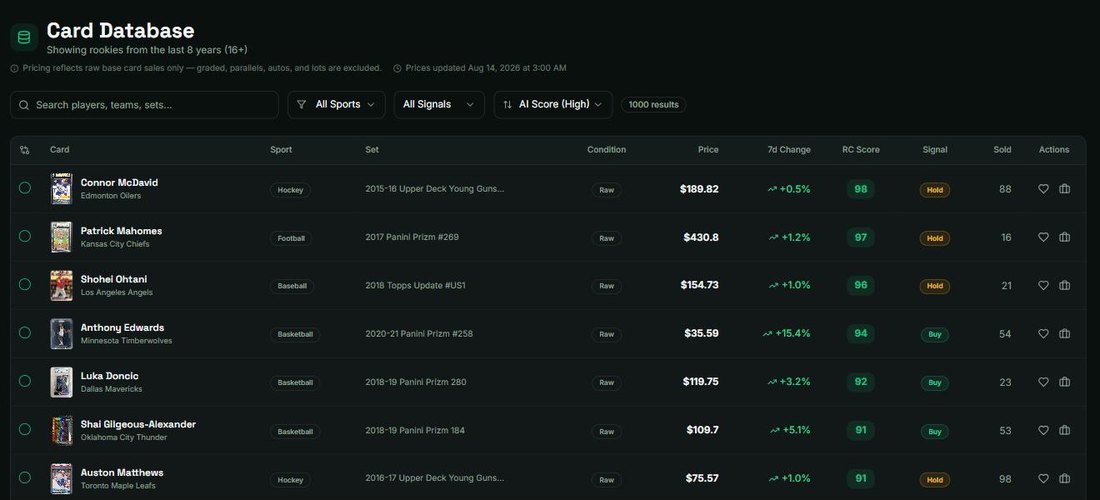Viewport: 1100px width, 500px height.
Task: Click the Football tag for Patrick Mahomes
Action: [290, 238]
